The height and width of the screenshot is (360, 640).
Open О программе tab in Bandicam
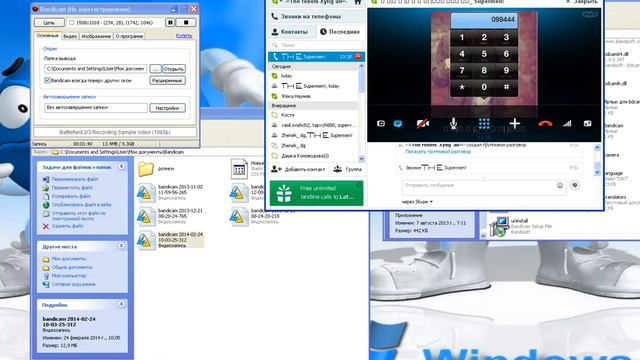(x=129, y=36)
